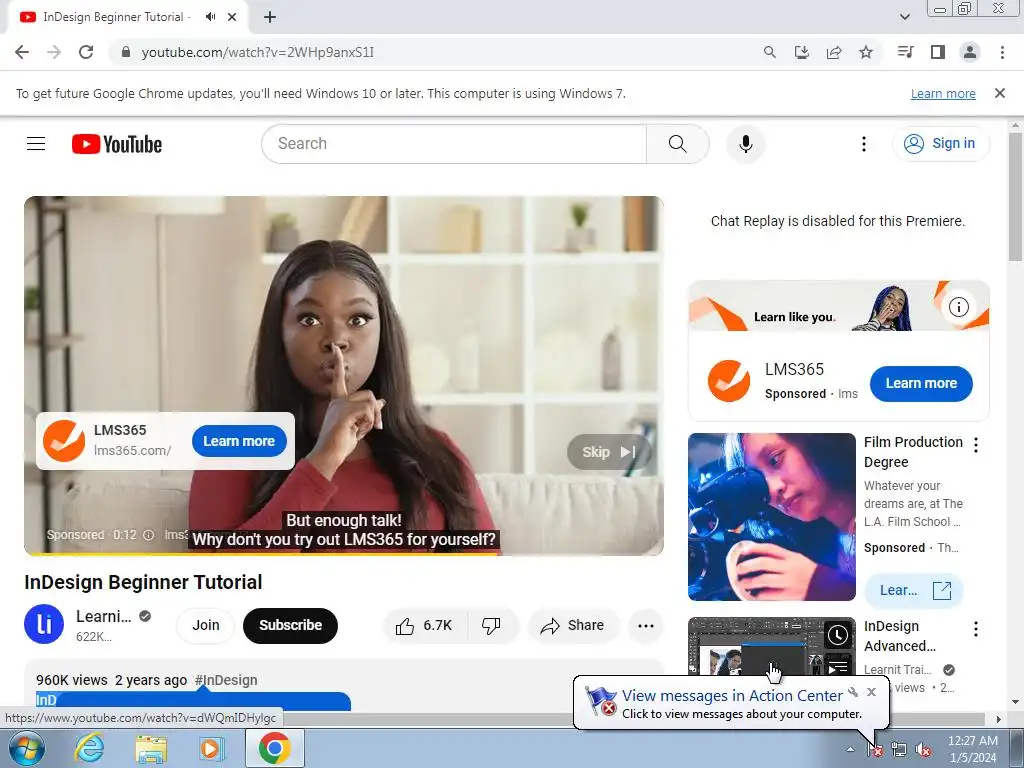Dismiss the Chrome update infobar
Viewport: 1024px width, 768px height.
click(x=999, y=93)
